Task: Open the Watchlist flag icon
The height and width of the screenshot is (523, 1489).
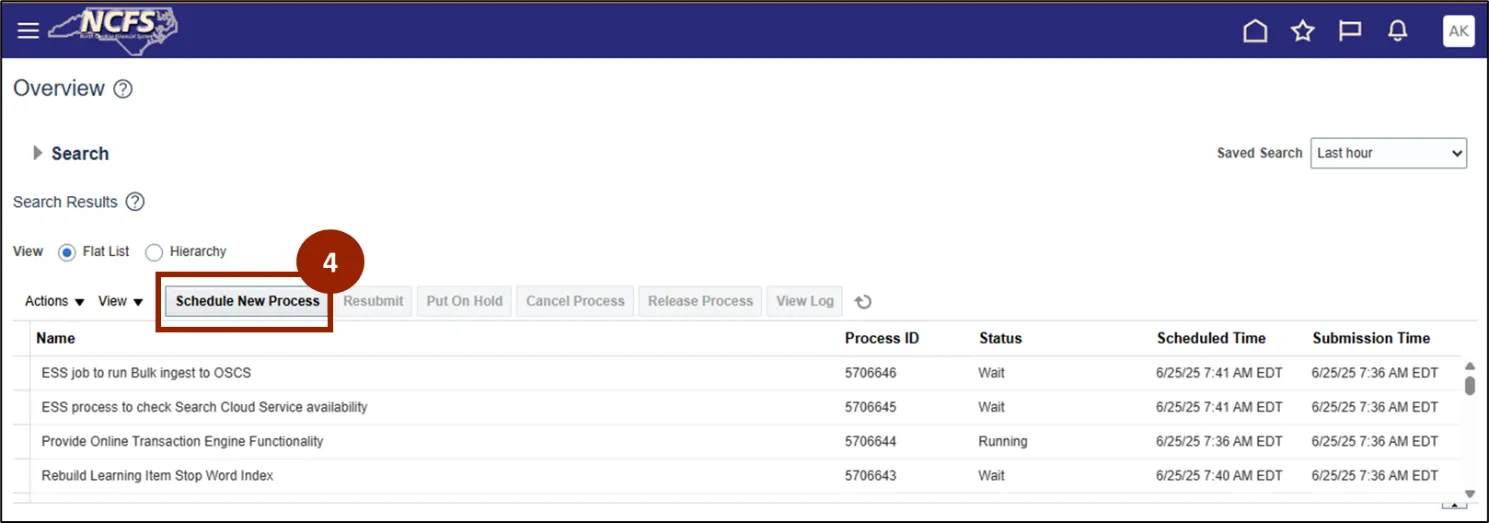Action: [x=1350, y=31]
